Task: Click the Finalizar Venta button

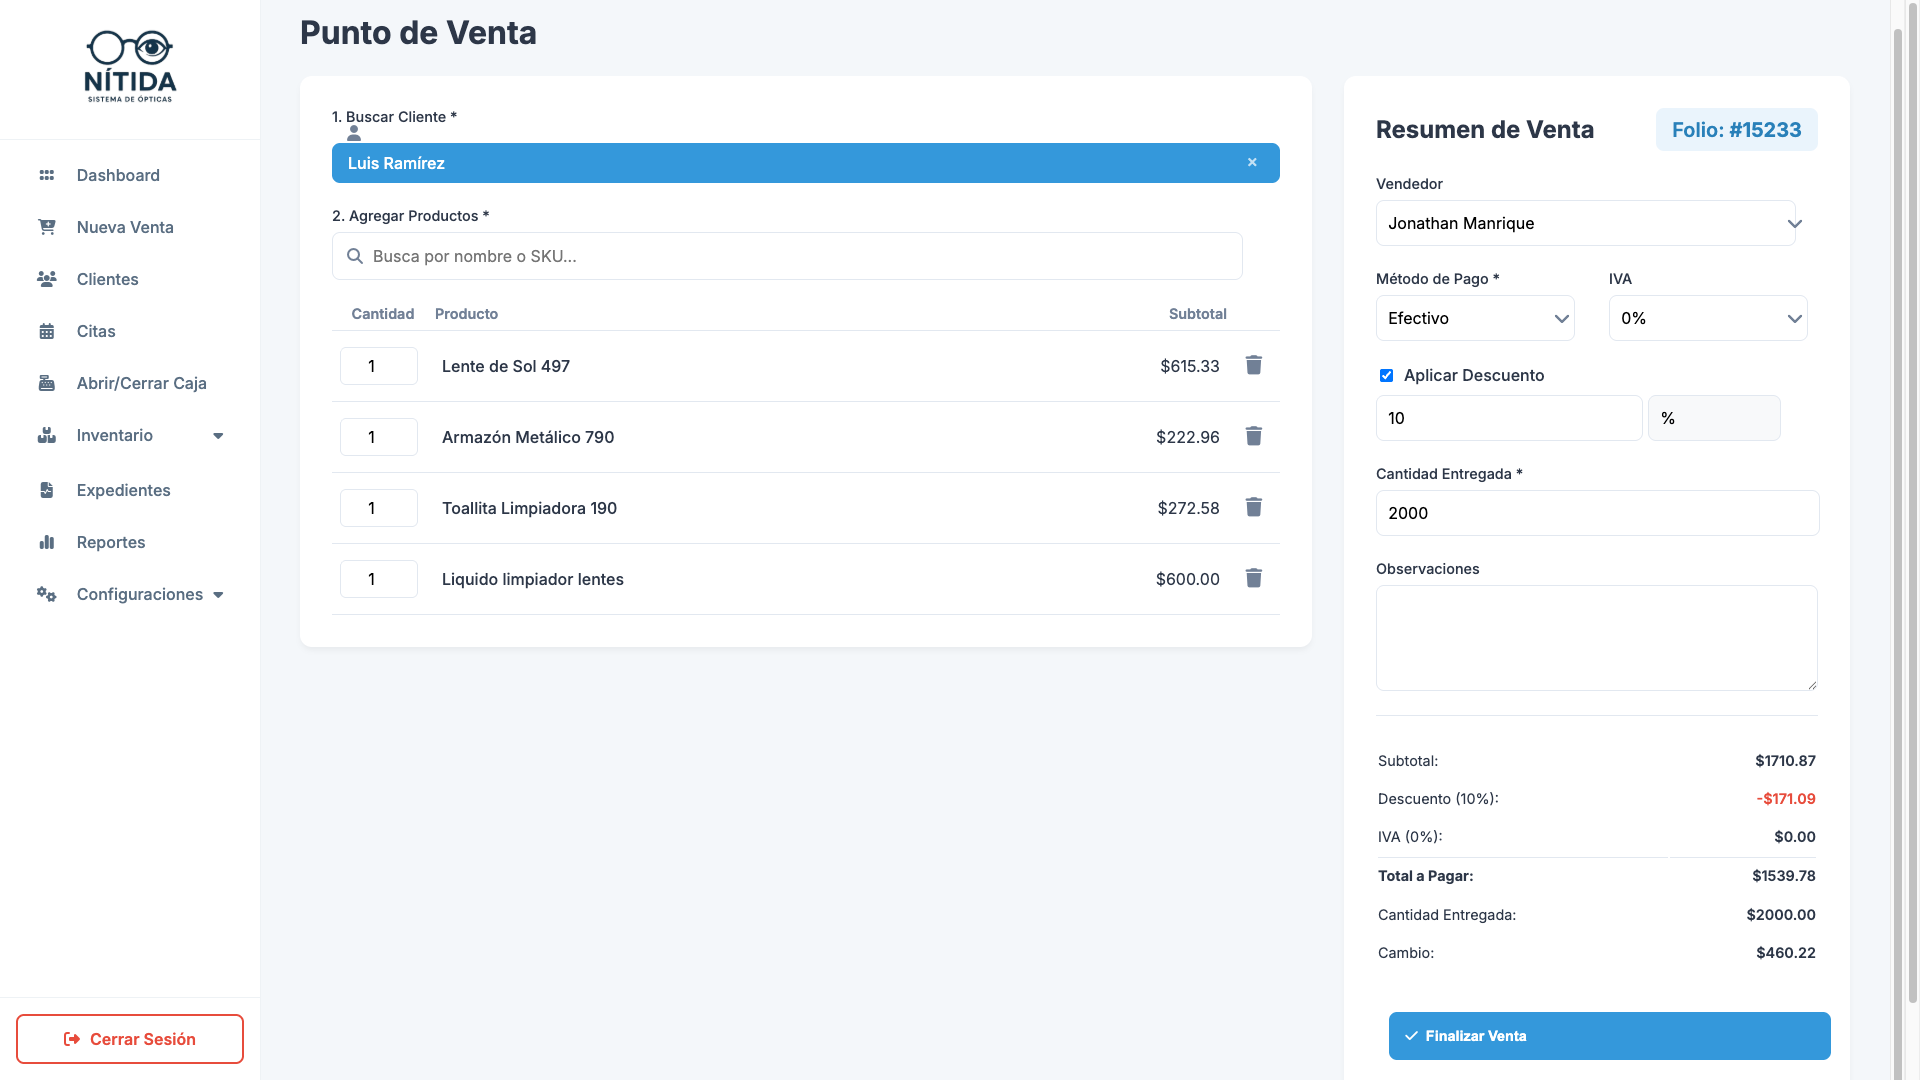Action: coord(1609,1036)
